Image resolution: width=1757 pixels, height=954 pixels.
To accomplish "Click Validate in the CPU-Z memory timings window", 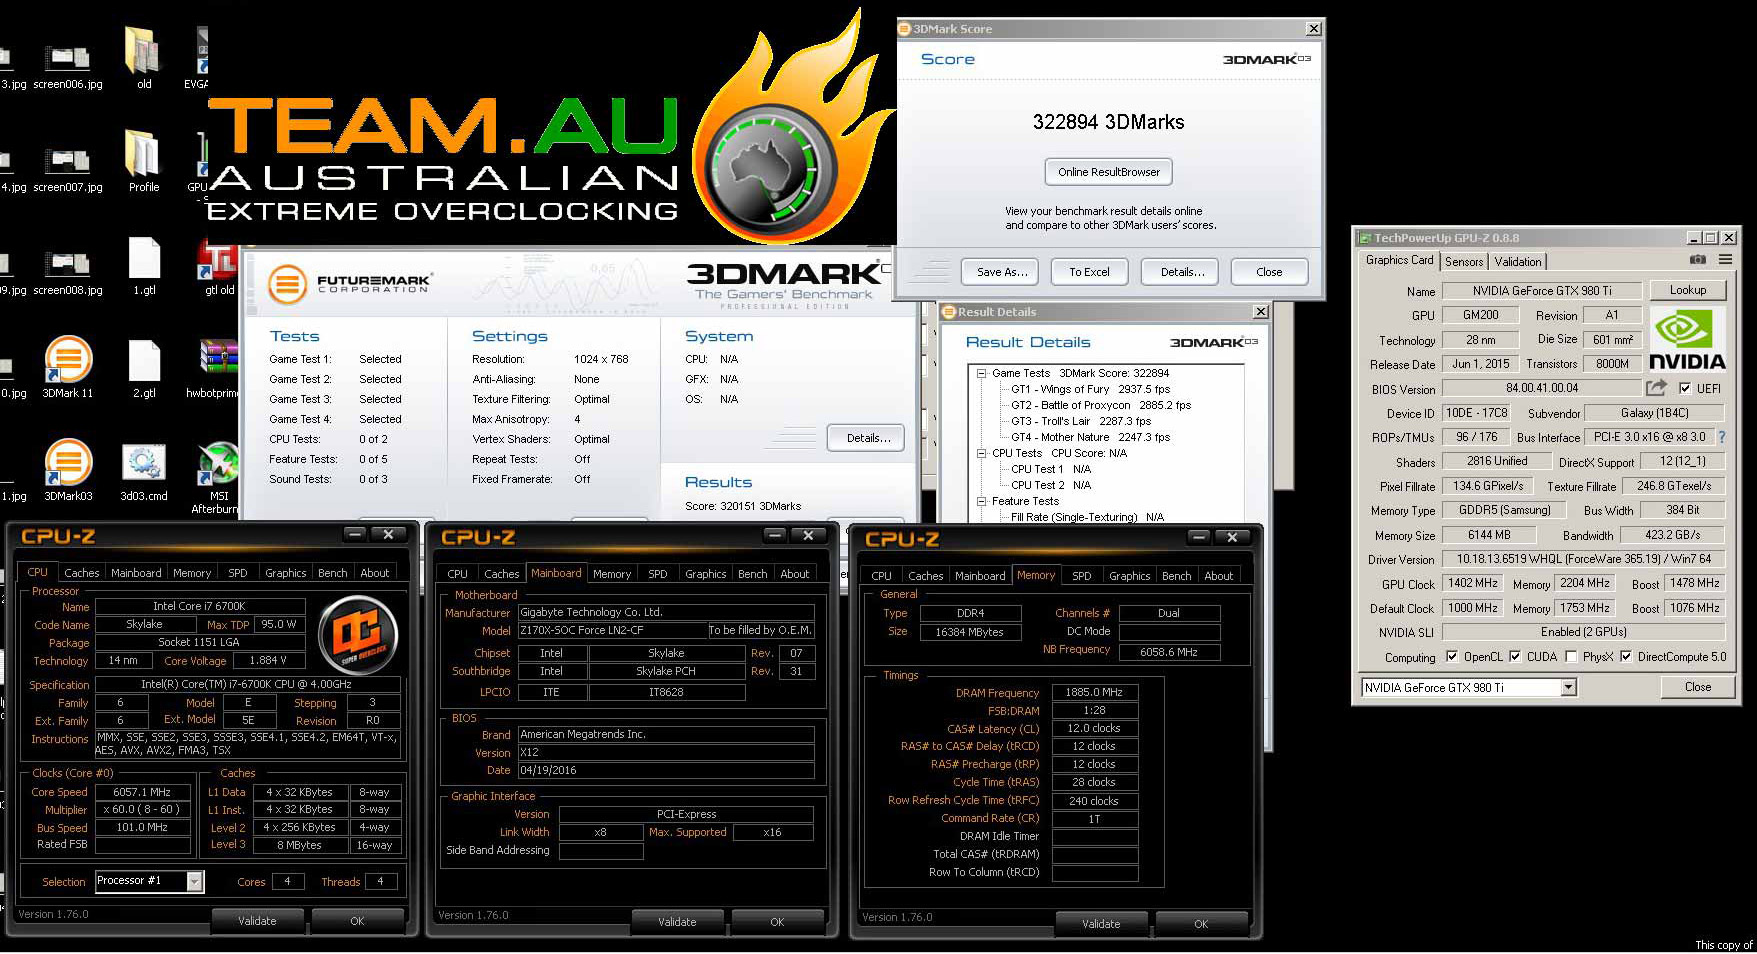I will click(1101, 924).
